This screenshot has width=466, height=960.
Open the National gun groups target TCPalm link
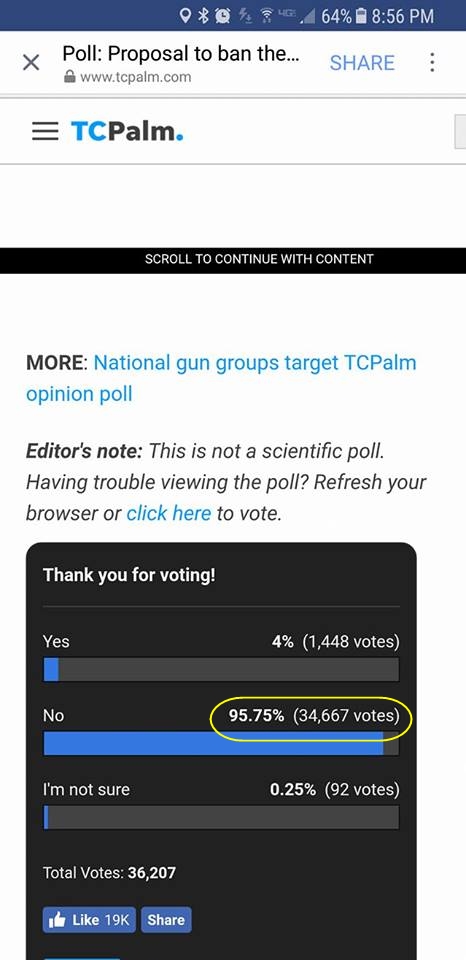click(221, 378)
